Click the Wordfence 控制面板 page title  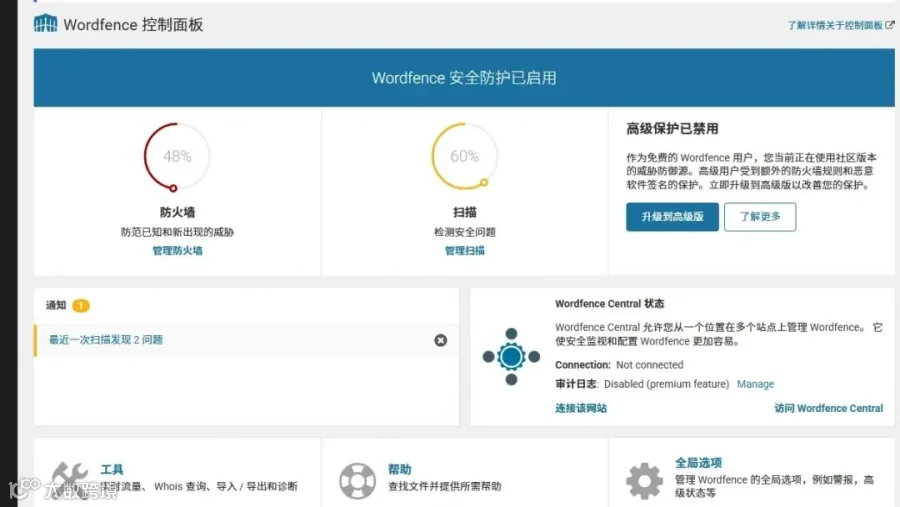pyautogui.click(x=133, y=25)
